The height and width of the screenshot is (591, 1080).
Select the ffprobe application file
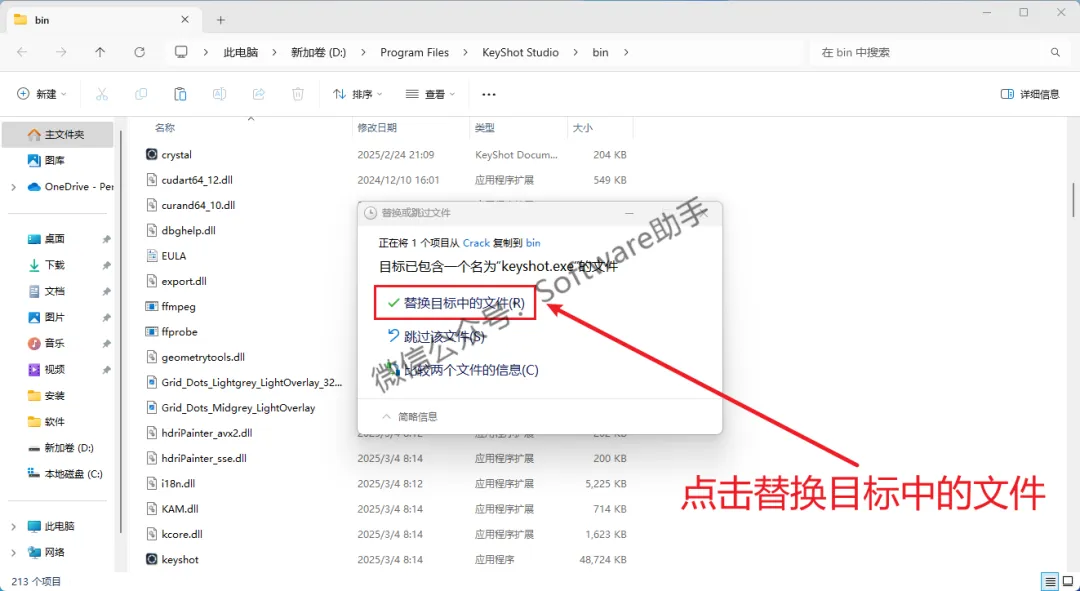tap(179, 332)
